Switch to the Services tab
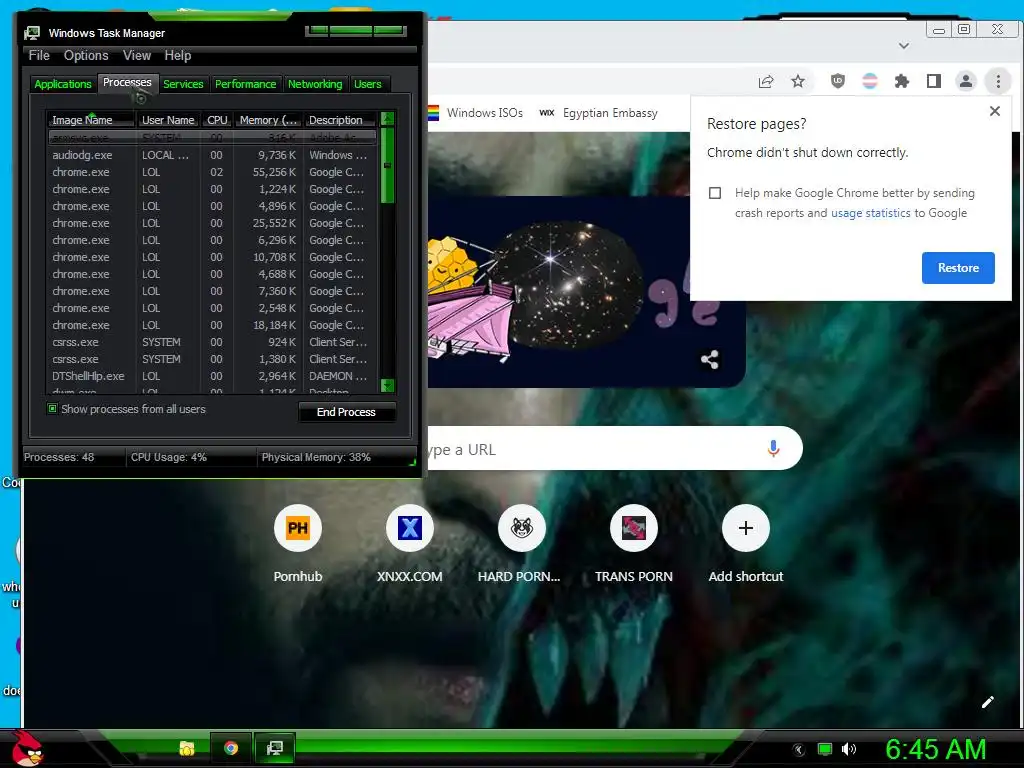Screen dimensions: 1024x768 [x=184, y=84]
